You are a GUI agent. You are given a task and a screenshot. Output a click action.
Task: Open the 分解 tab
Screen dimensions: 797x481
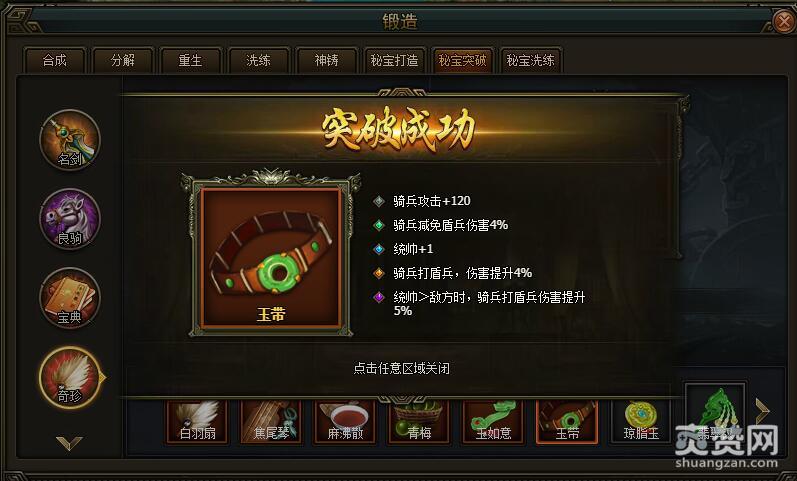click(122, 61)
